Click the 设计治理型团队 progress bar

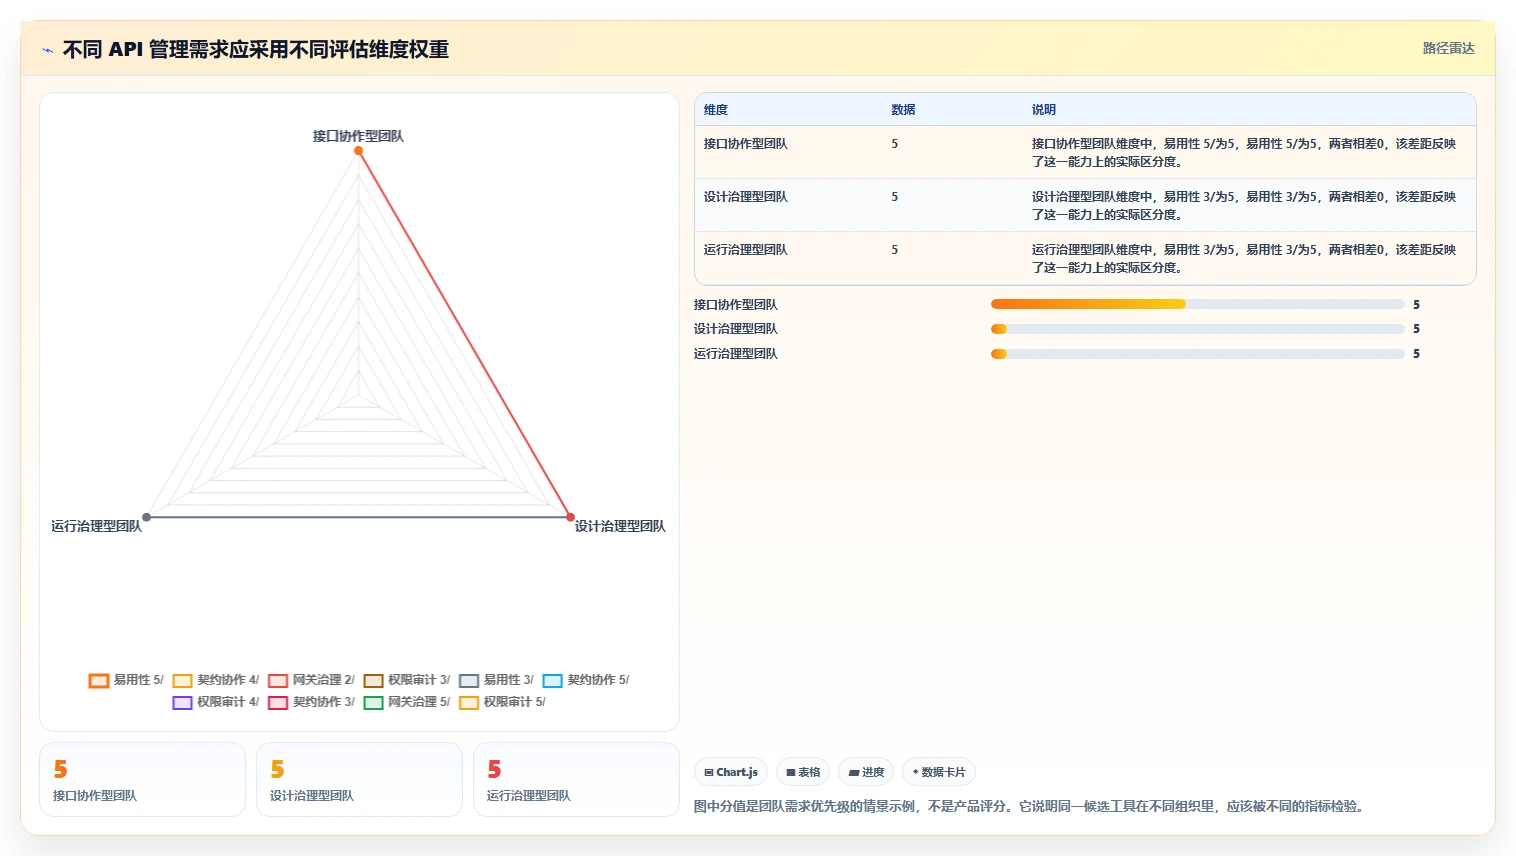[1197, 329]
